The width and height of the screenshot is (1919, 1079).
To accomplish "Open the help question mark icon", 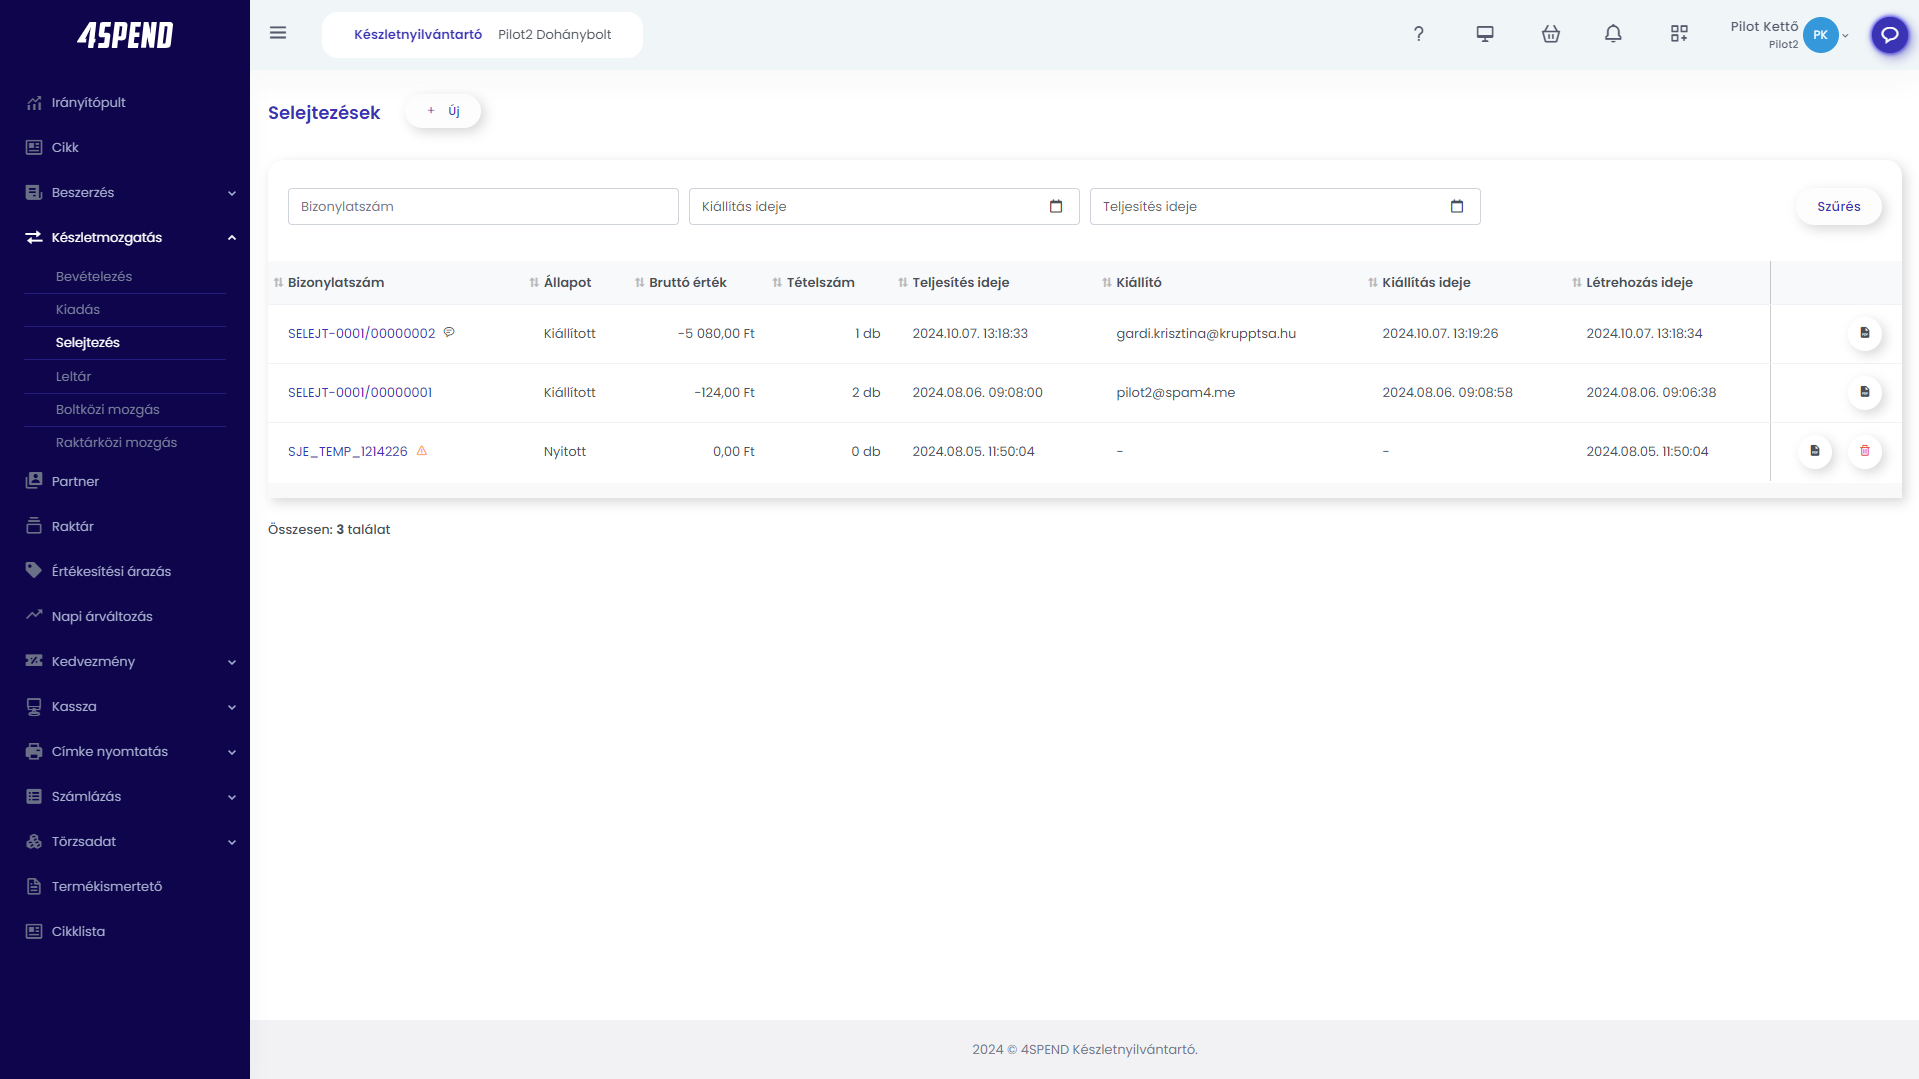I will [x=1419, y=33].
